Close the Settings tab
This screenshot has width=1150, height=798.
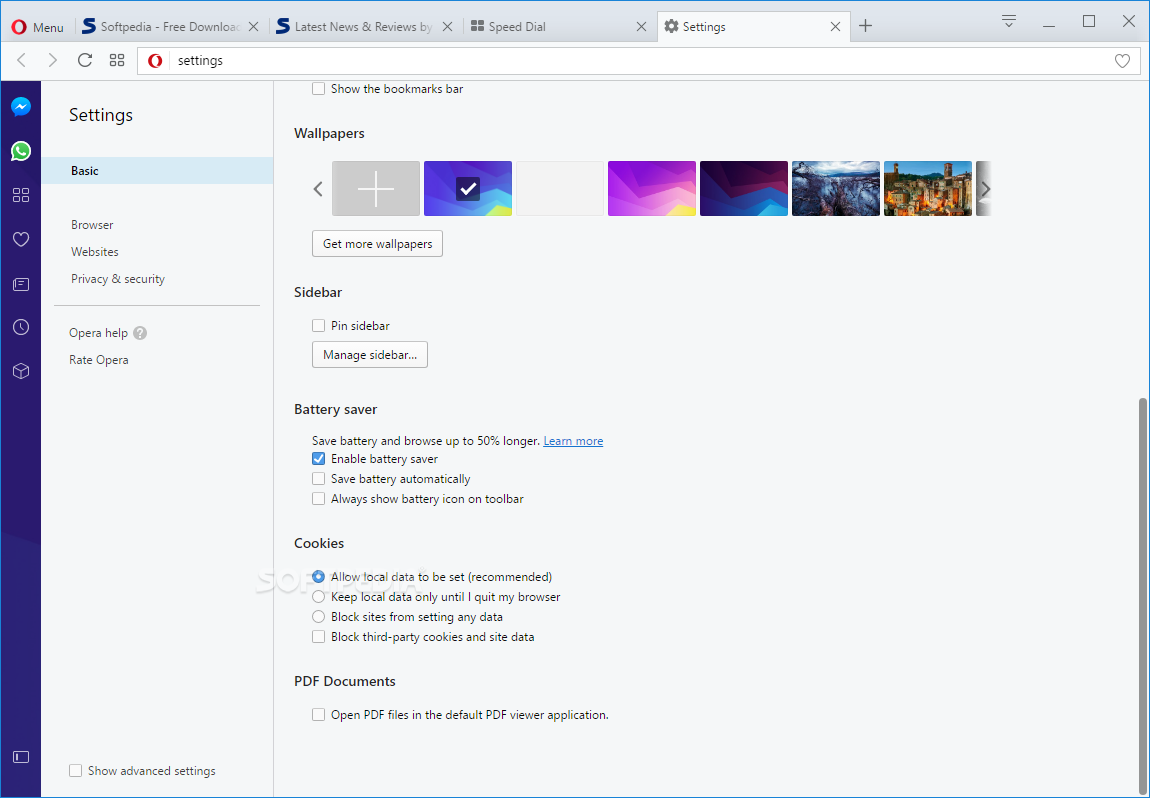click(835, 26)
